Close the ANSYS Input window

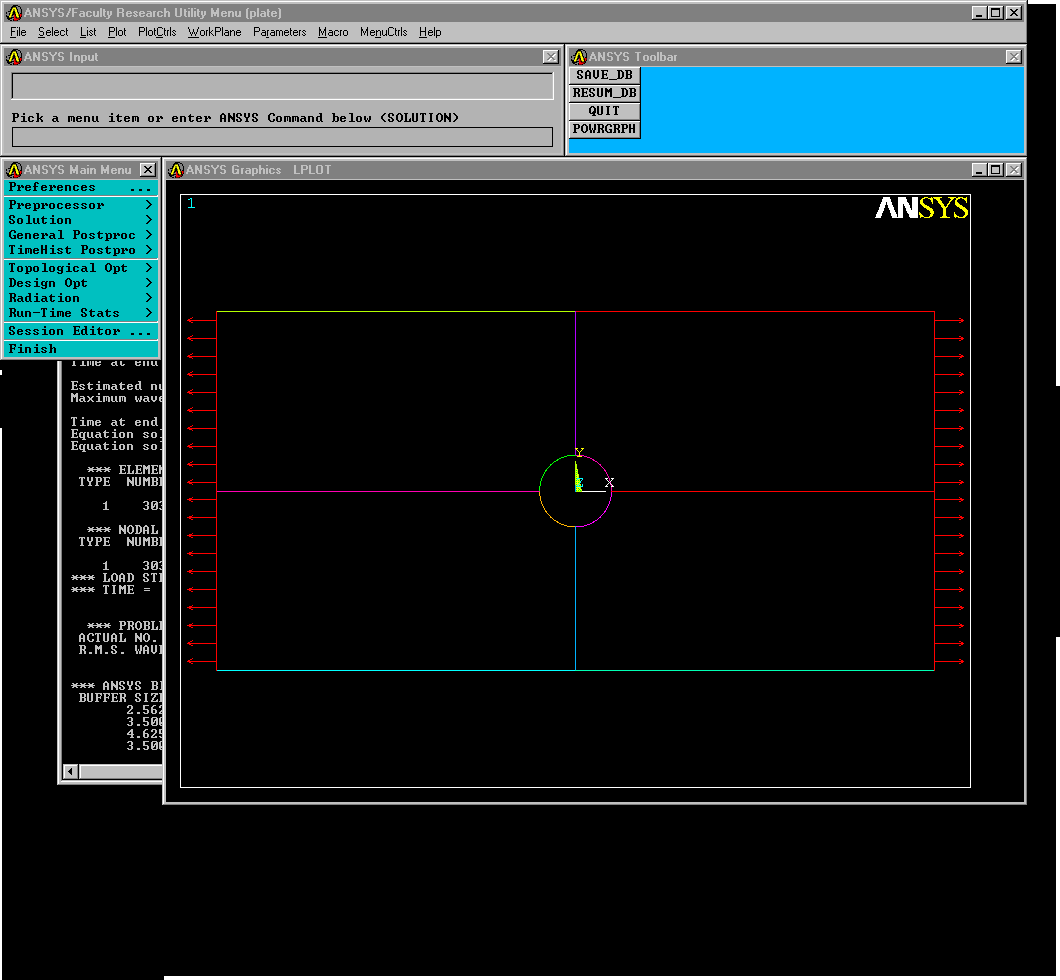click(x=551, y=57)
